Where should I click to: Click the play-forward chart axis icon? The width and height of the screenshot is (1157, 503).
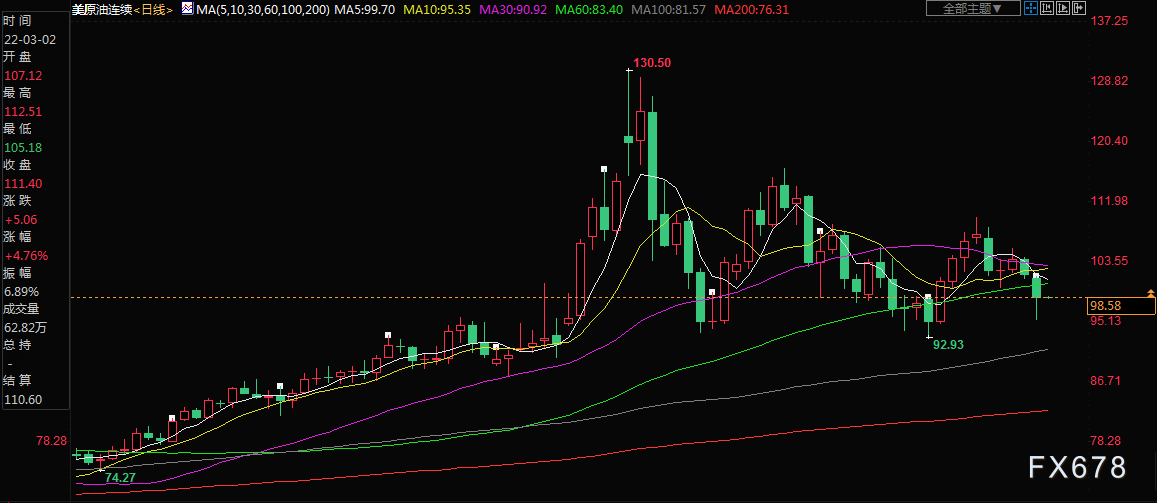click(1063, 8)
